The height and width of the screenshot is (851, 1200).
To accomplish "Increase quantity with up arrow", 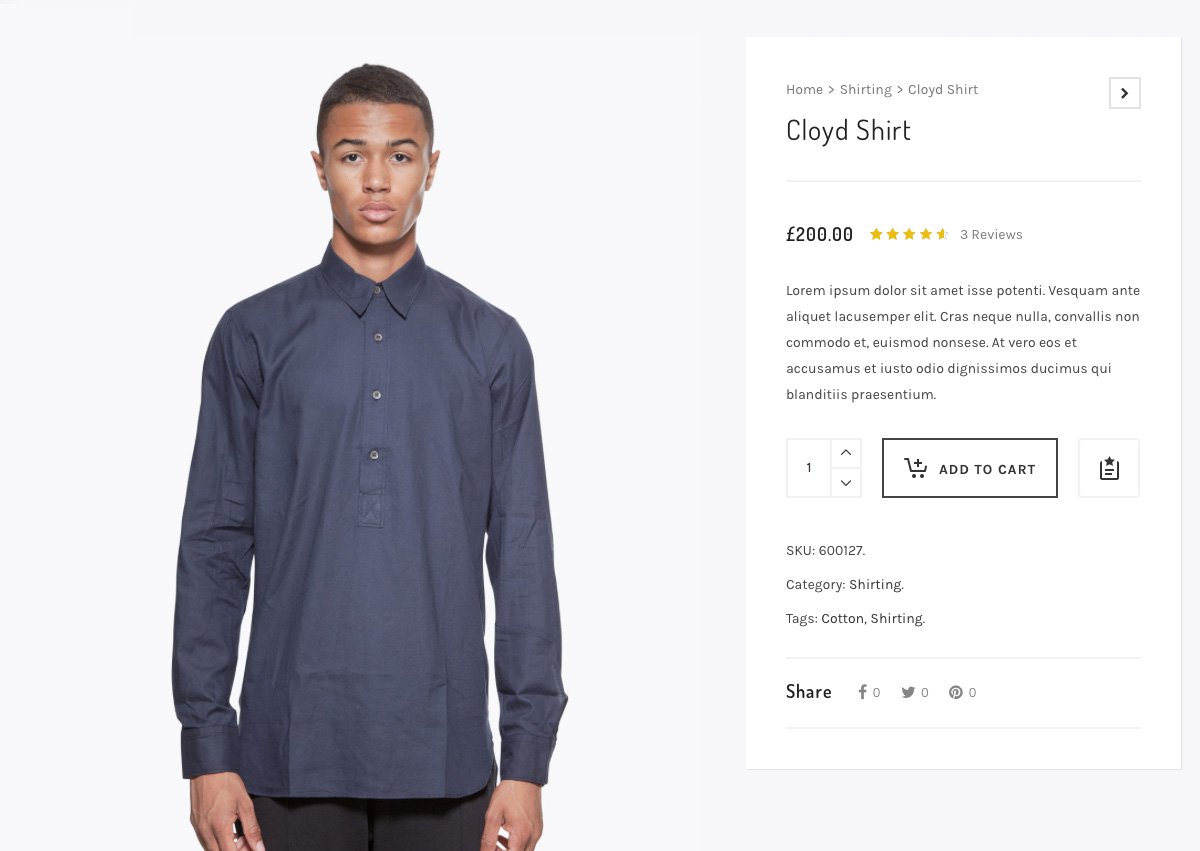I will click(846, 453).
